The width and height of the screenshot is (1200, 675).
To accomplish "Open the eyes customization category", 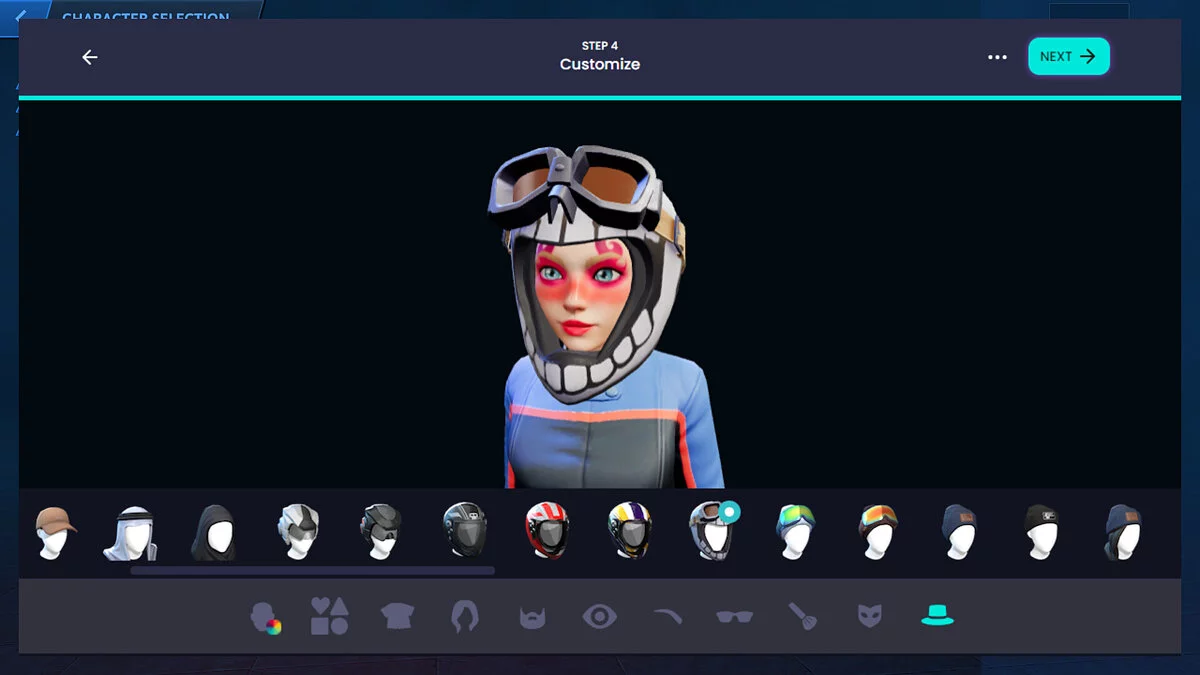I will click(599, 615).
